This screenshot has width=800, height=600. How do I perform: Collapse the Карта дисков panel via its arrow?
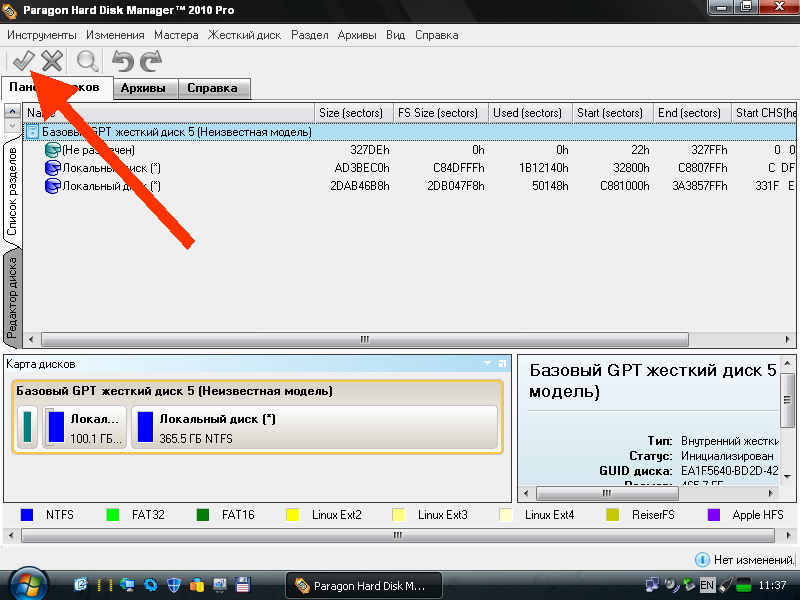(x=488, y=364)
